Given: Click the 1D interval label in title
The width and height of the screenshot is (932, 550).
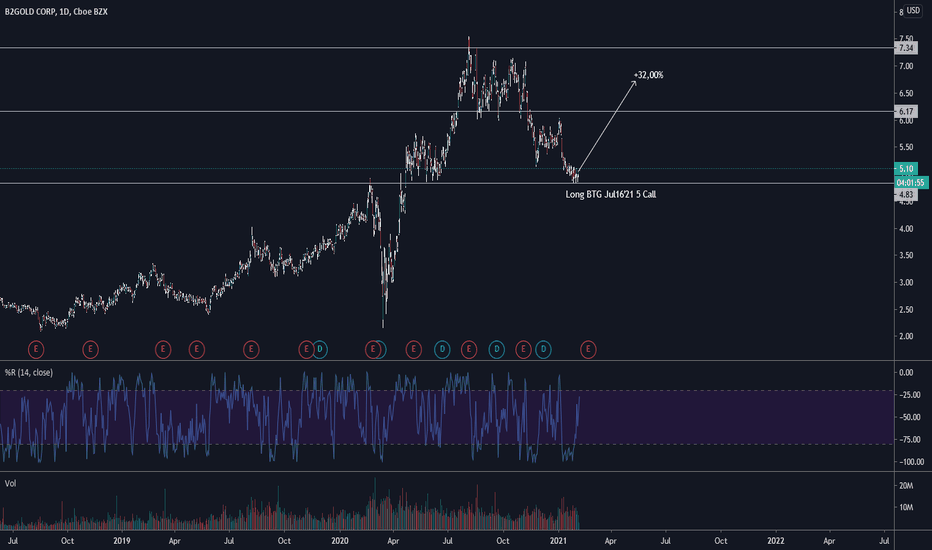Looking at the screenshot, I should [x=64, y=11].
